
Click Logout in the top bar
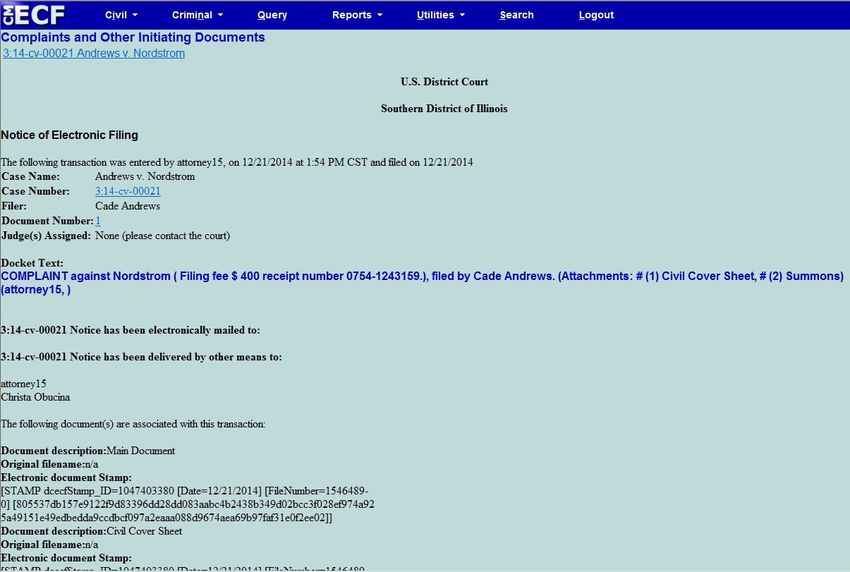[x=596, y=15]
